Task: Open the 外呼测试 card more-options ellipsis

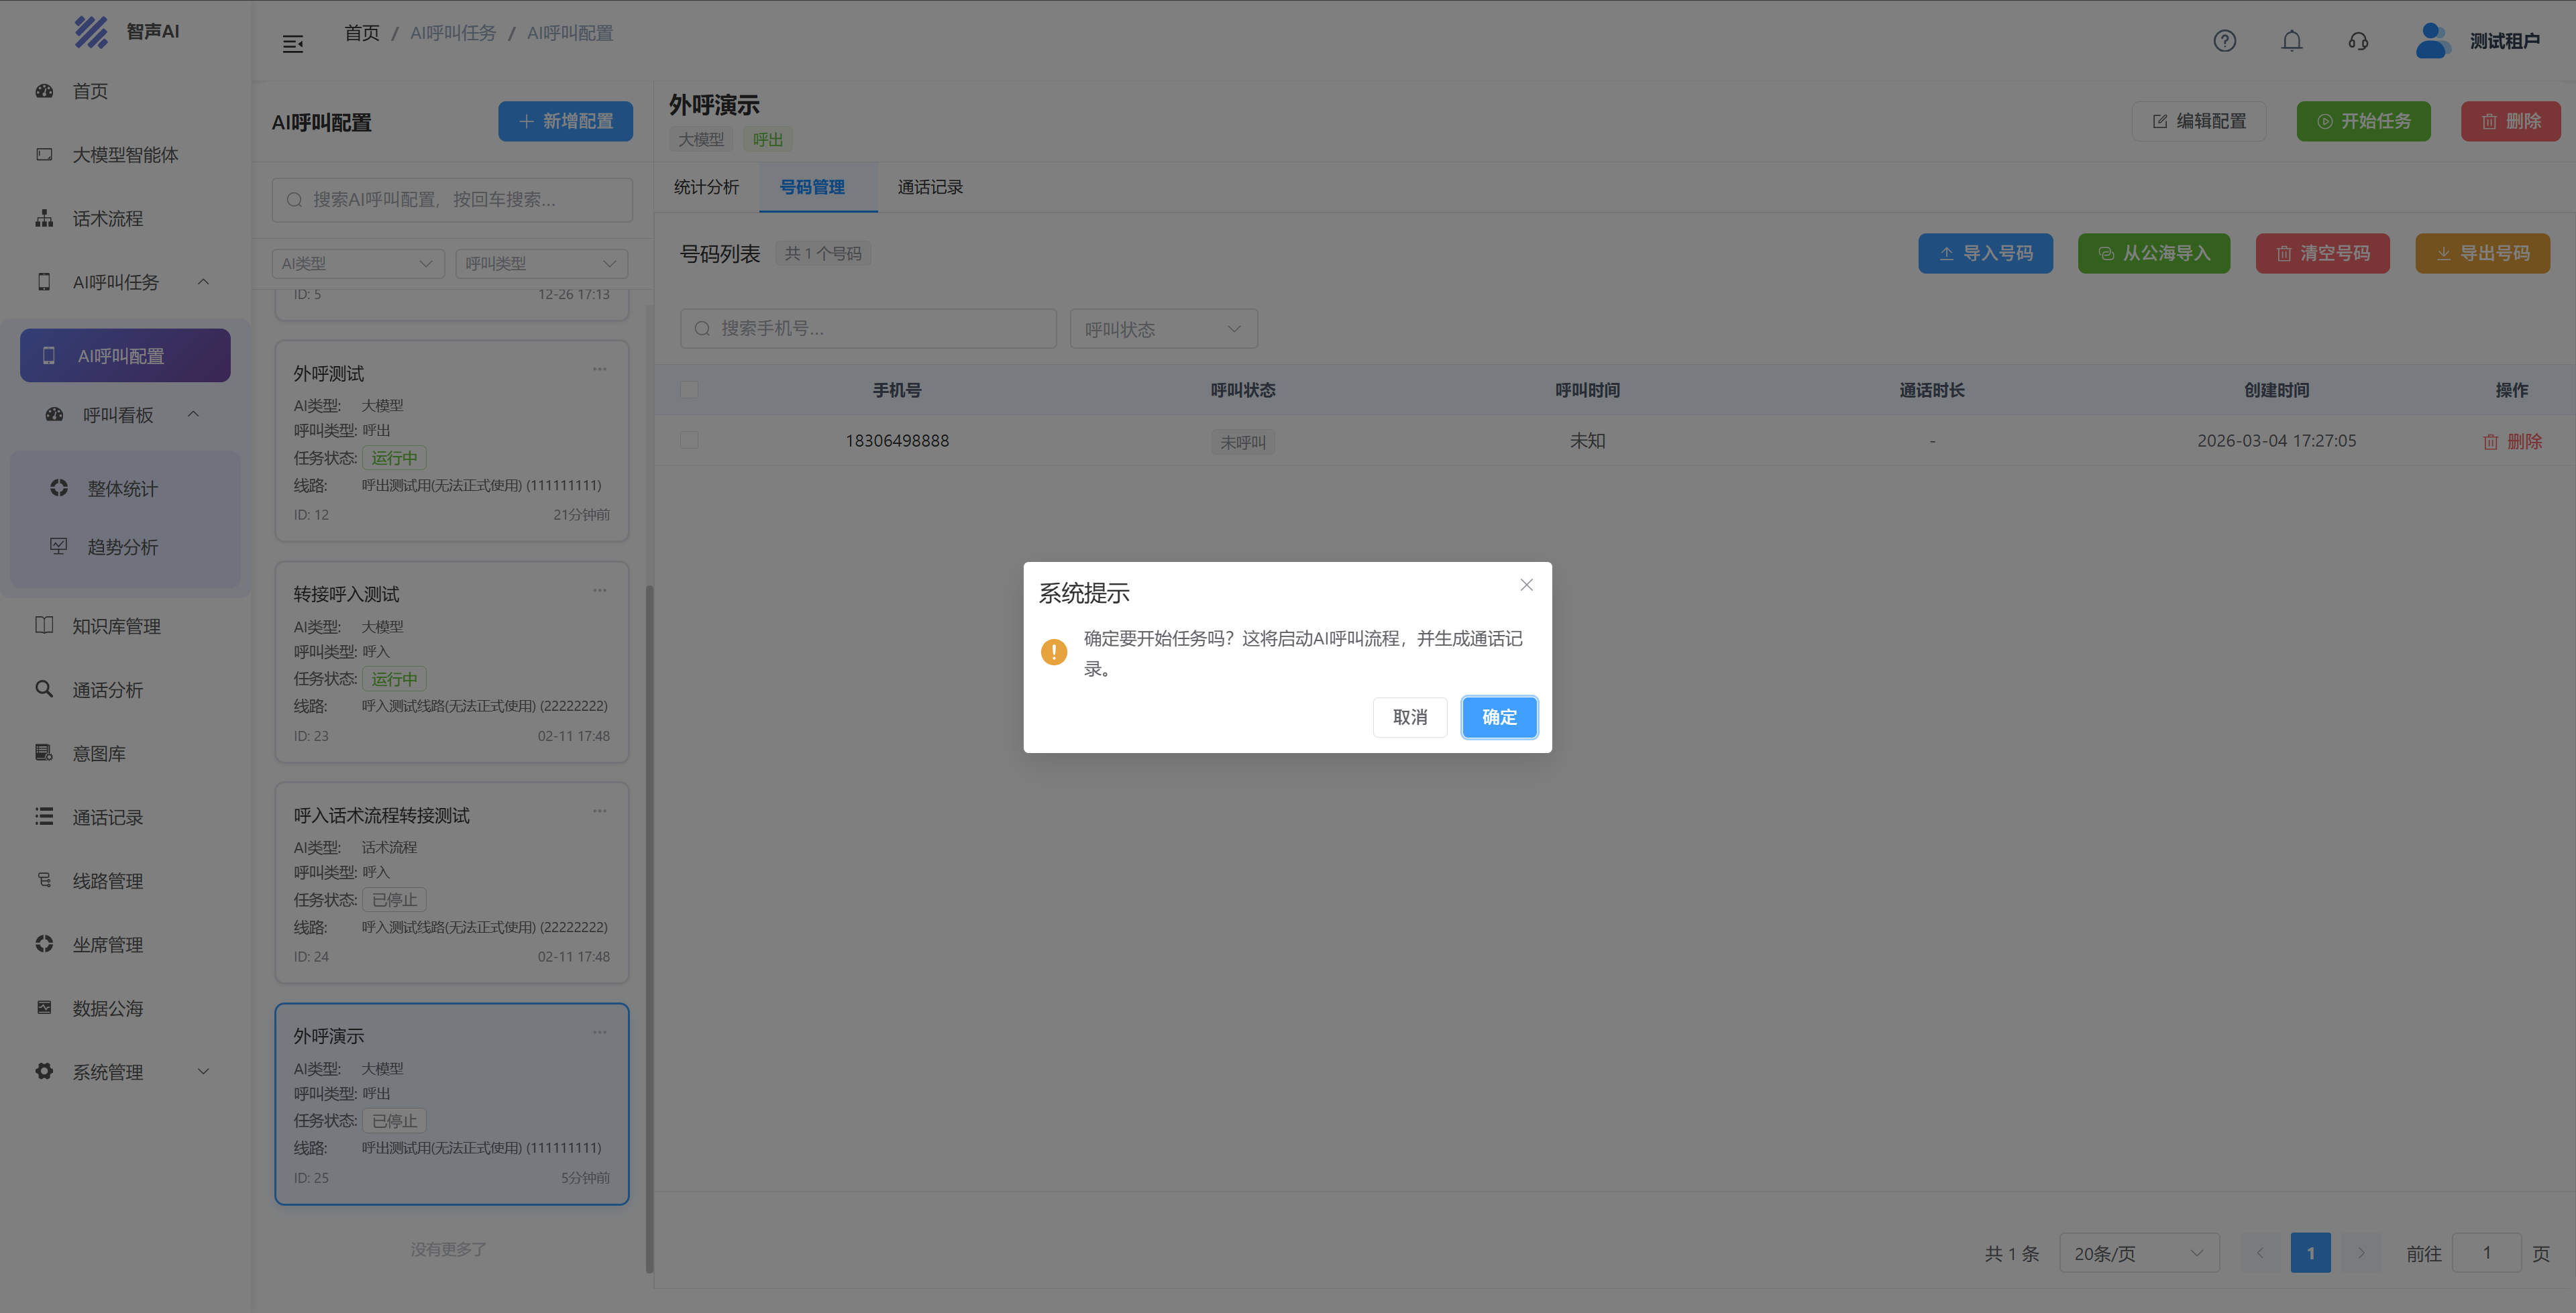Action: [x=599, y=369]
